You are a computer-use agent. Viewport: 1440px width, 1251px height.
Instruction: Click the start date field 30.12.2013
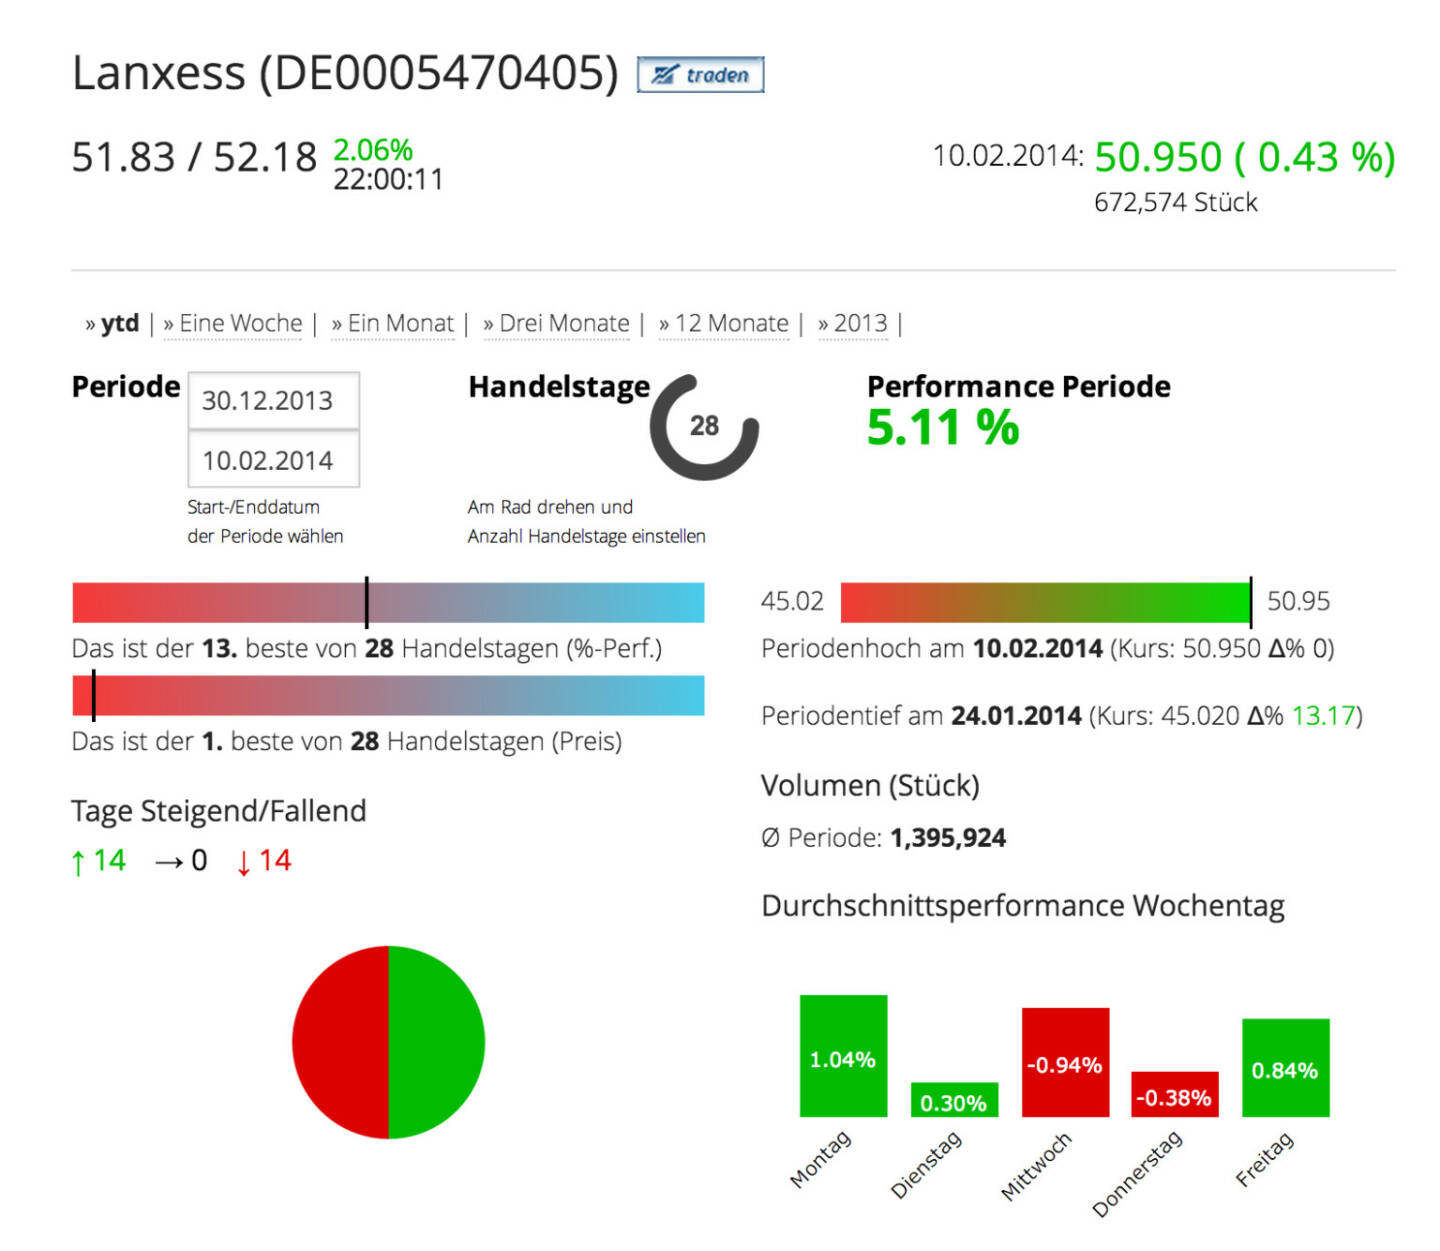tap(273, 400)
